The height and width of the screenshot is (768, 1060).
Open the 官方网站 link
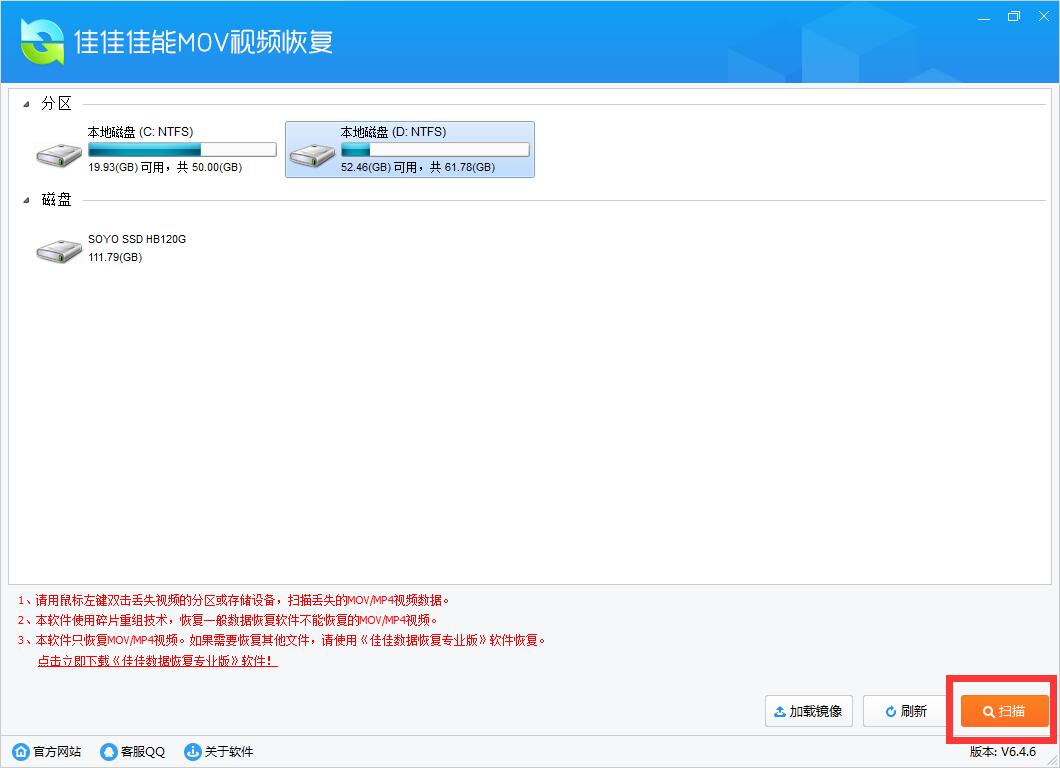pos(57,751)
